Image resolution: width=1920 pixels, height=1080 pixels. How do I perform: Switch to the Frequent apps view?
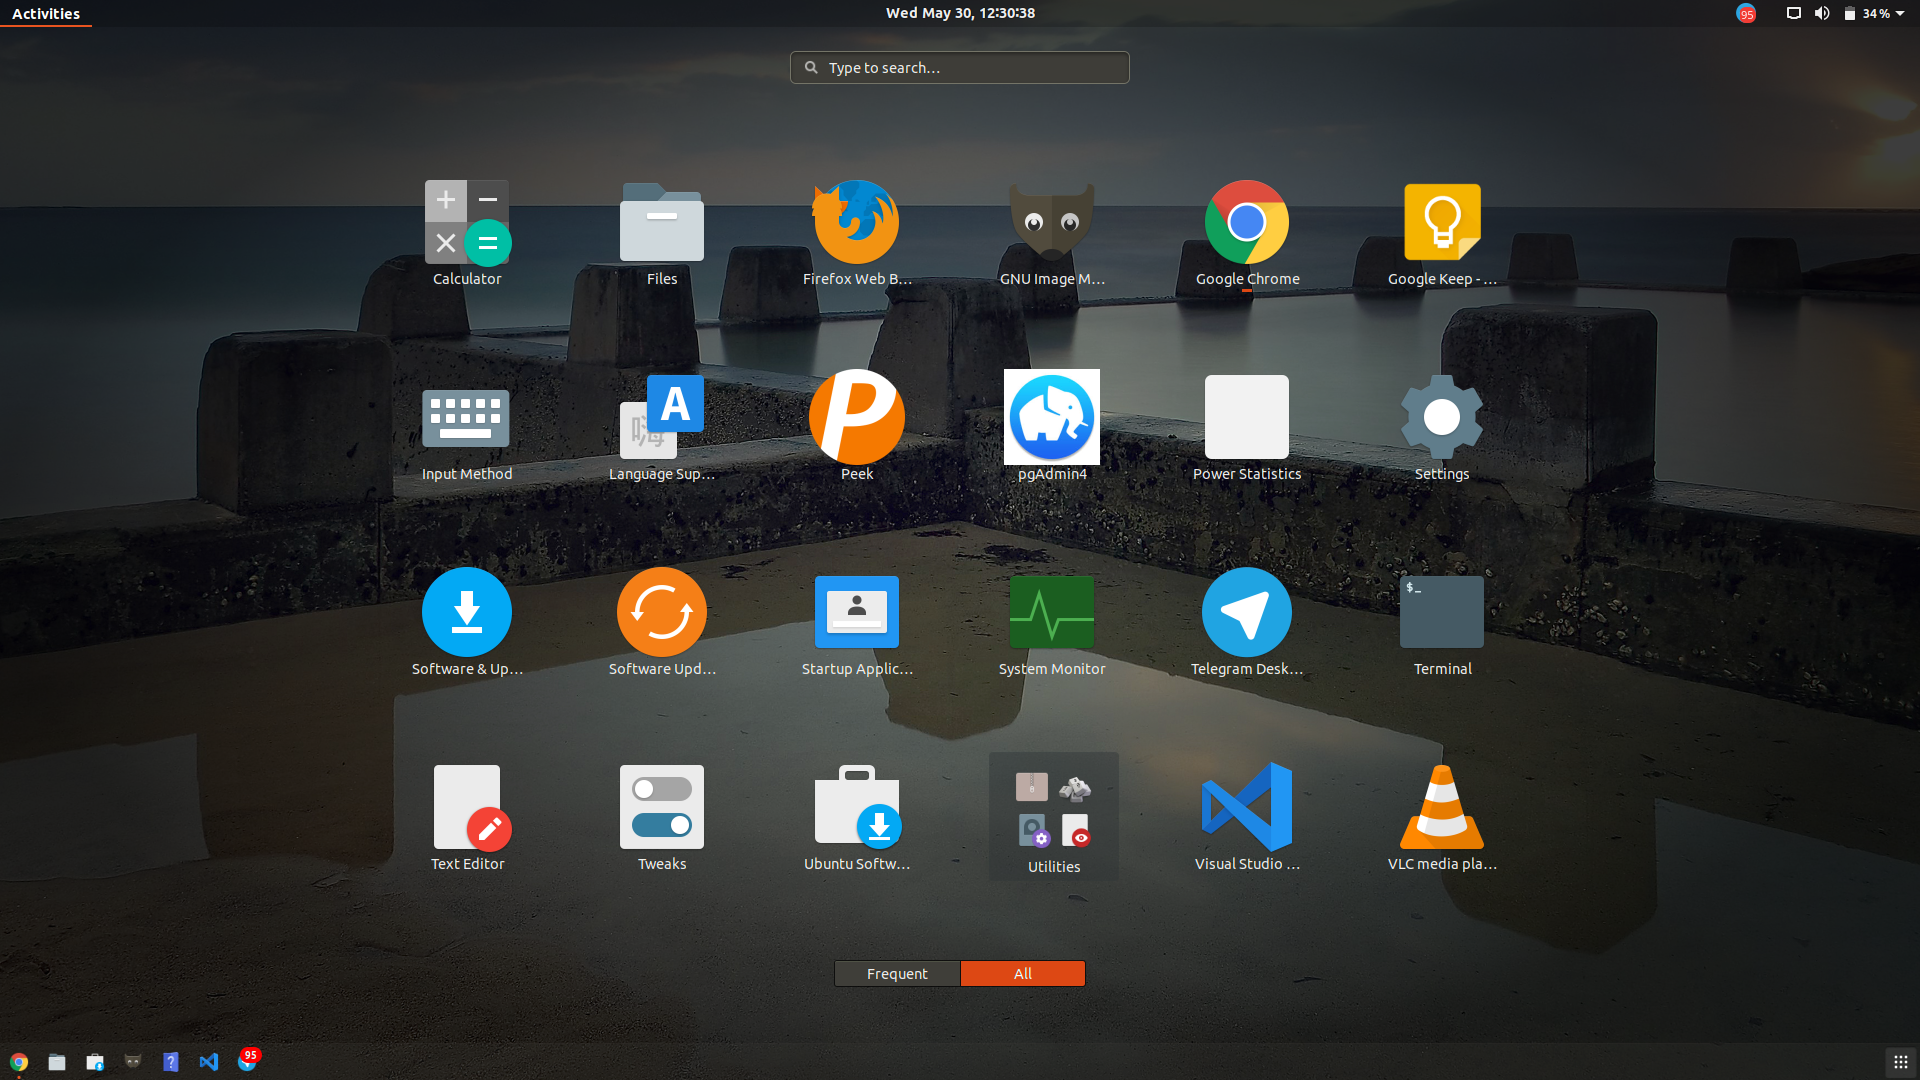point(897,973)
